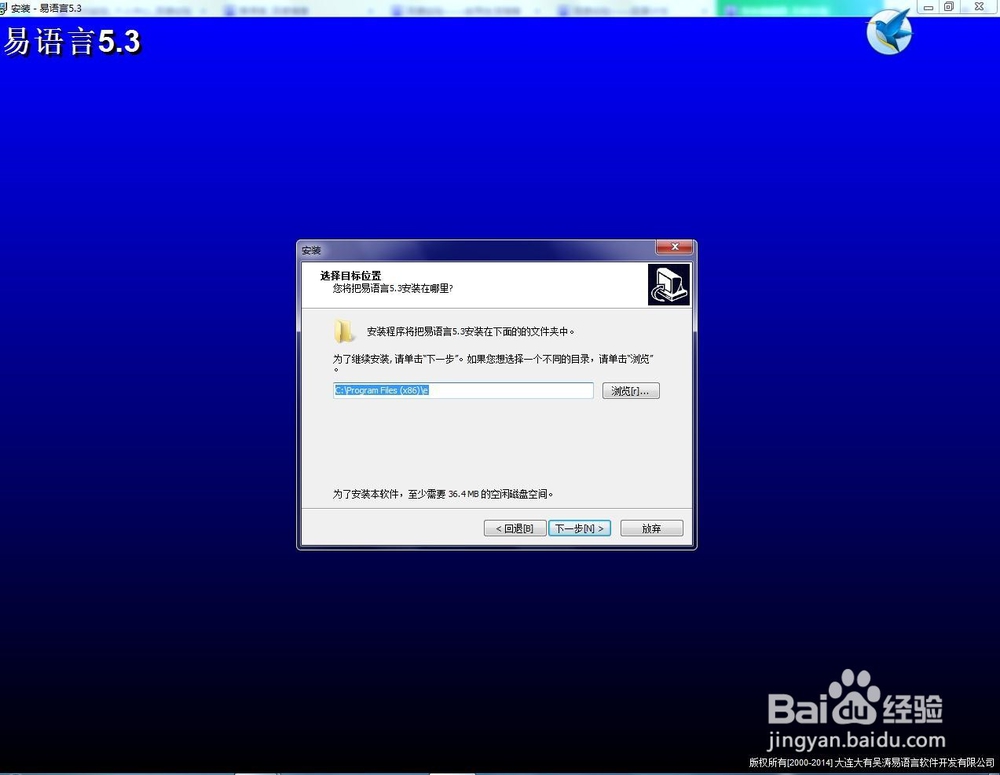The image size is (1000, 775).
Task: Click the 您将把易语言5.3安装在哪里? subtitle
Action: coord(392,288)
